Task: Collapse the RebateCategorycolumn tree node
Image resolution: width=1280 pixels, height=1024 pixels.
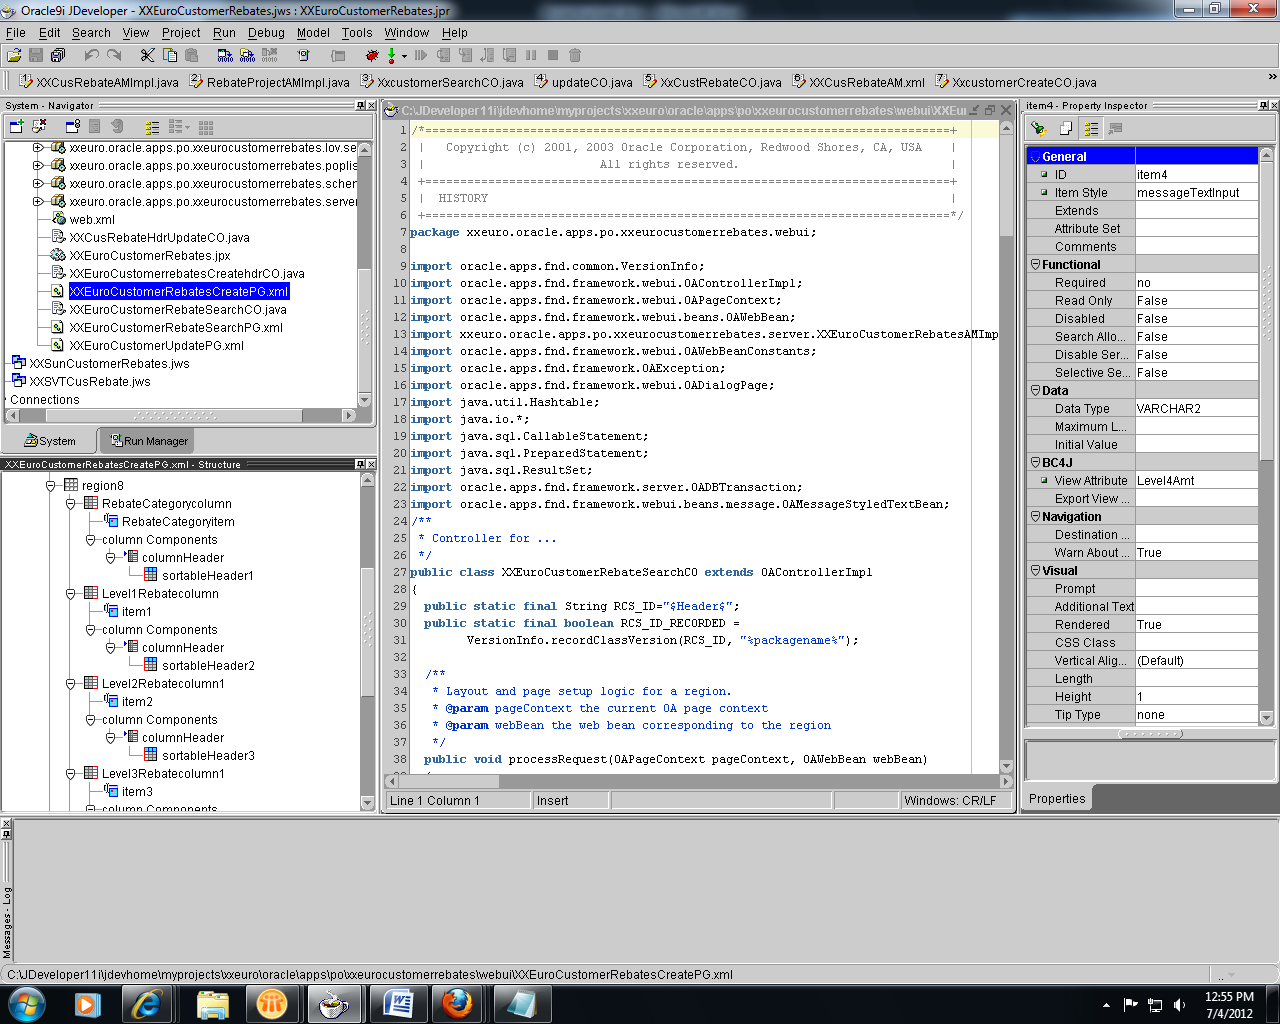Action: point(71,503)
